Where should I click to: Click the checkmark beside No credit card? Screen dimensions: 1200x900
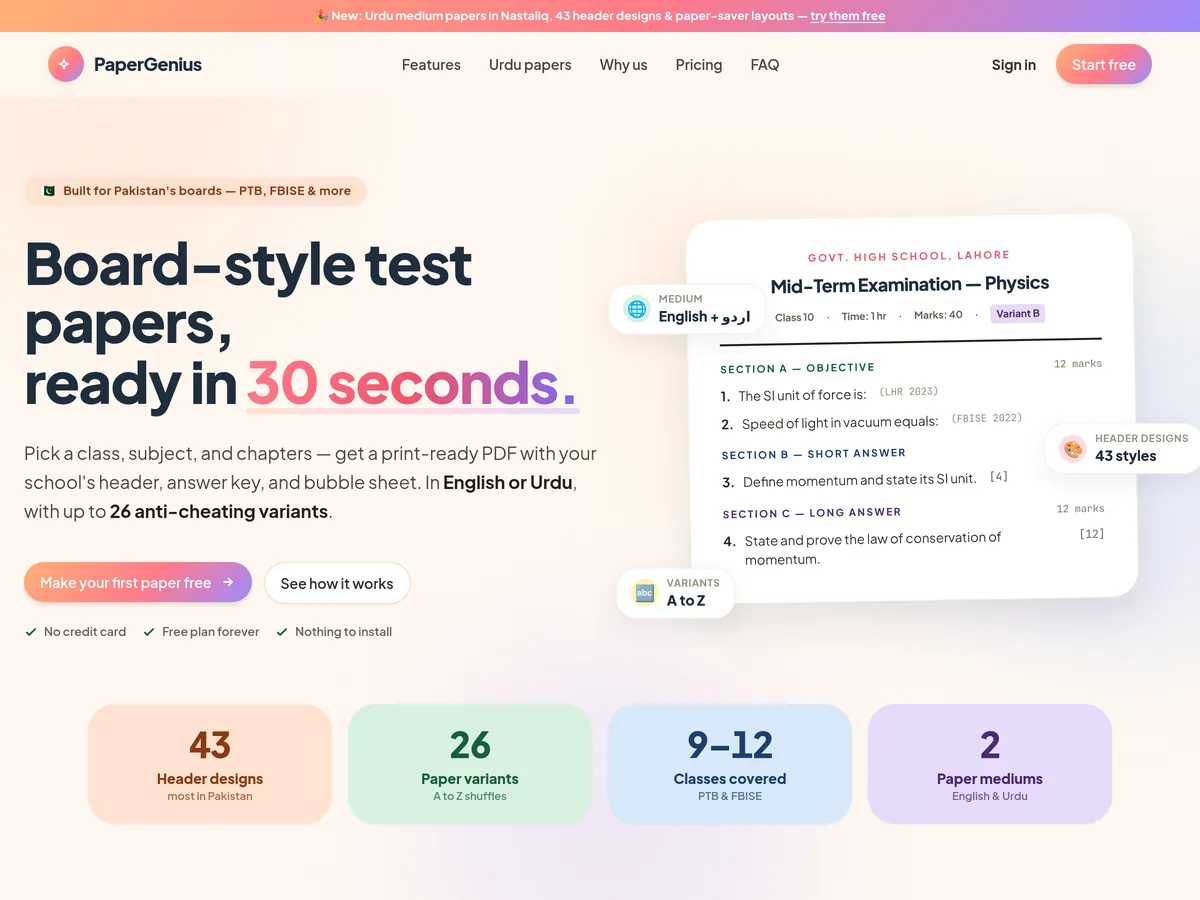pos(31,632)
